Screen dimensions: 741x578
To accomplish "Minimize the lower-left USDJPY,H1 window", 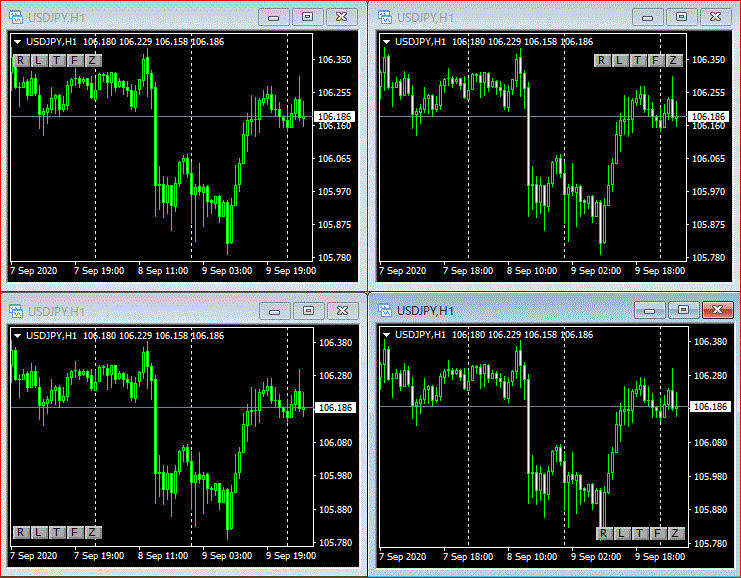I will tap(275, 311).
